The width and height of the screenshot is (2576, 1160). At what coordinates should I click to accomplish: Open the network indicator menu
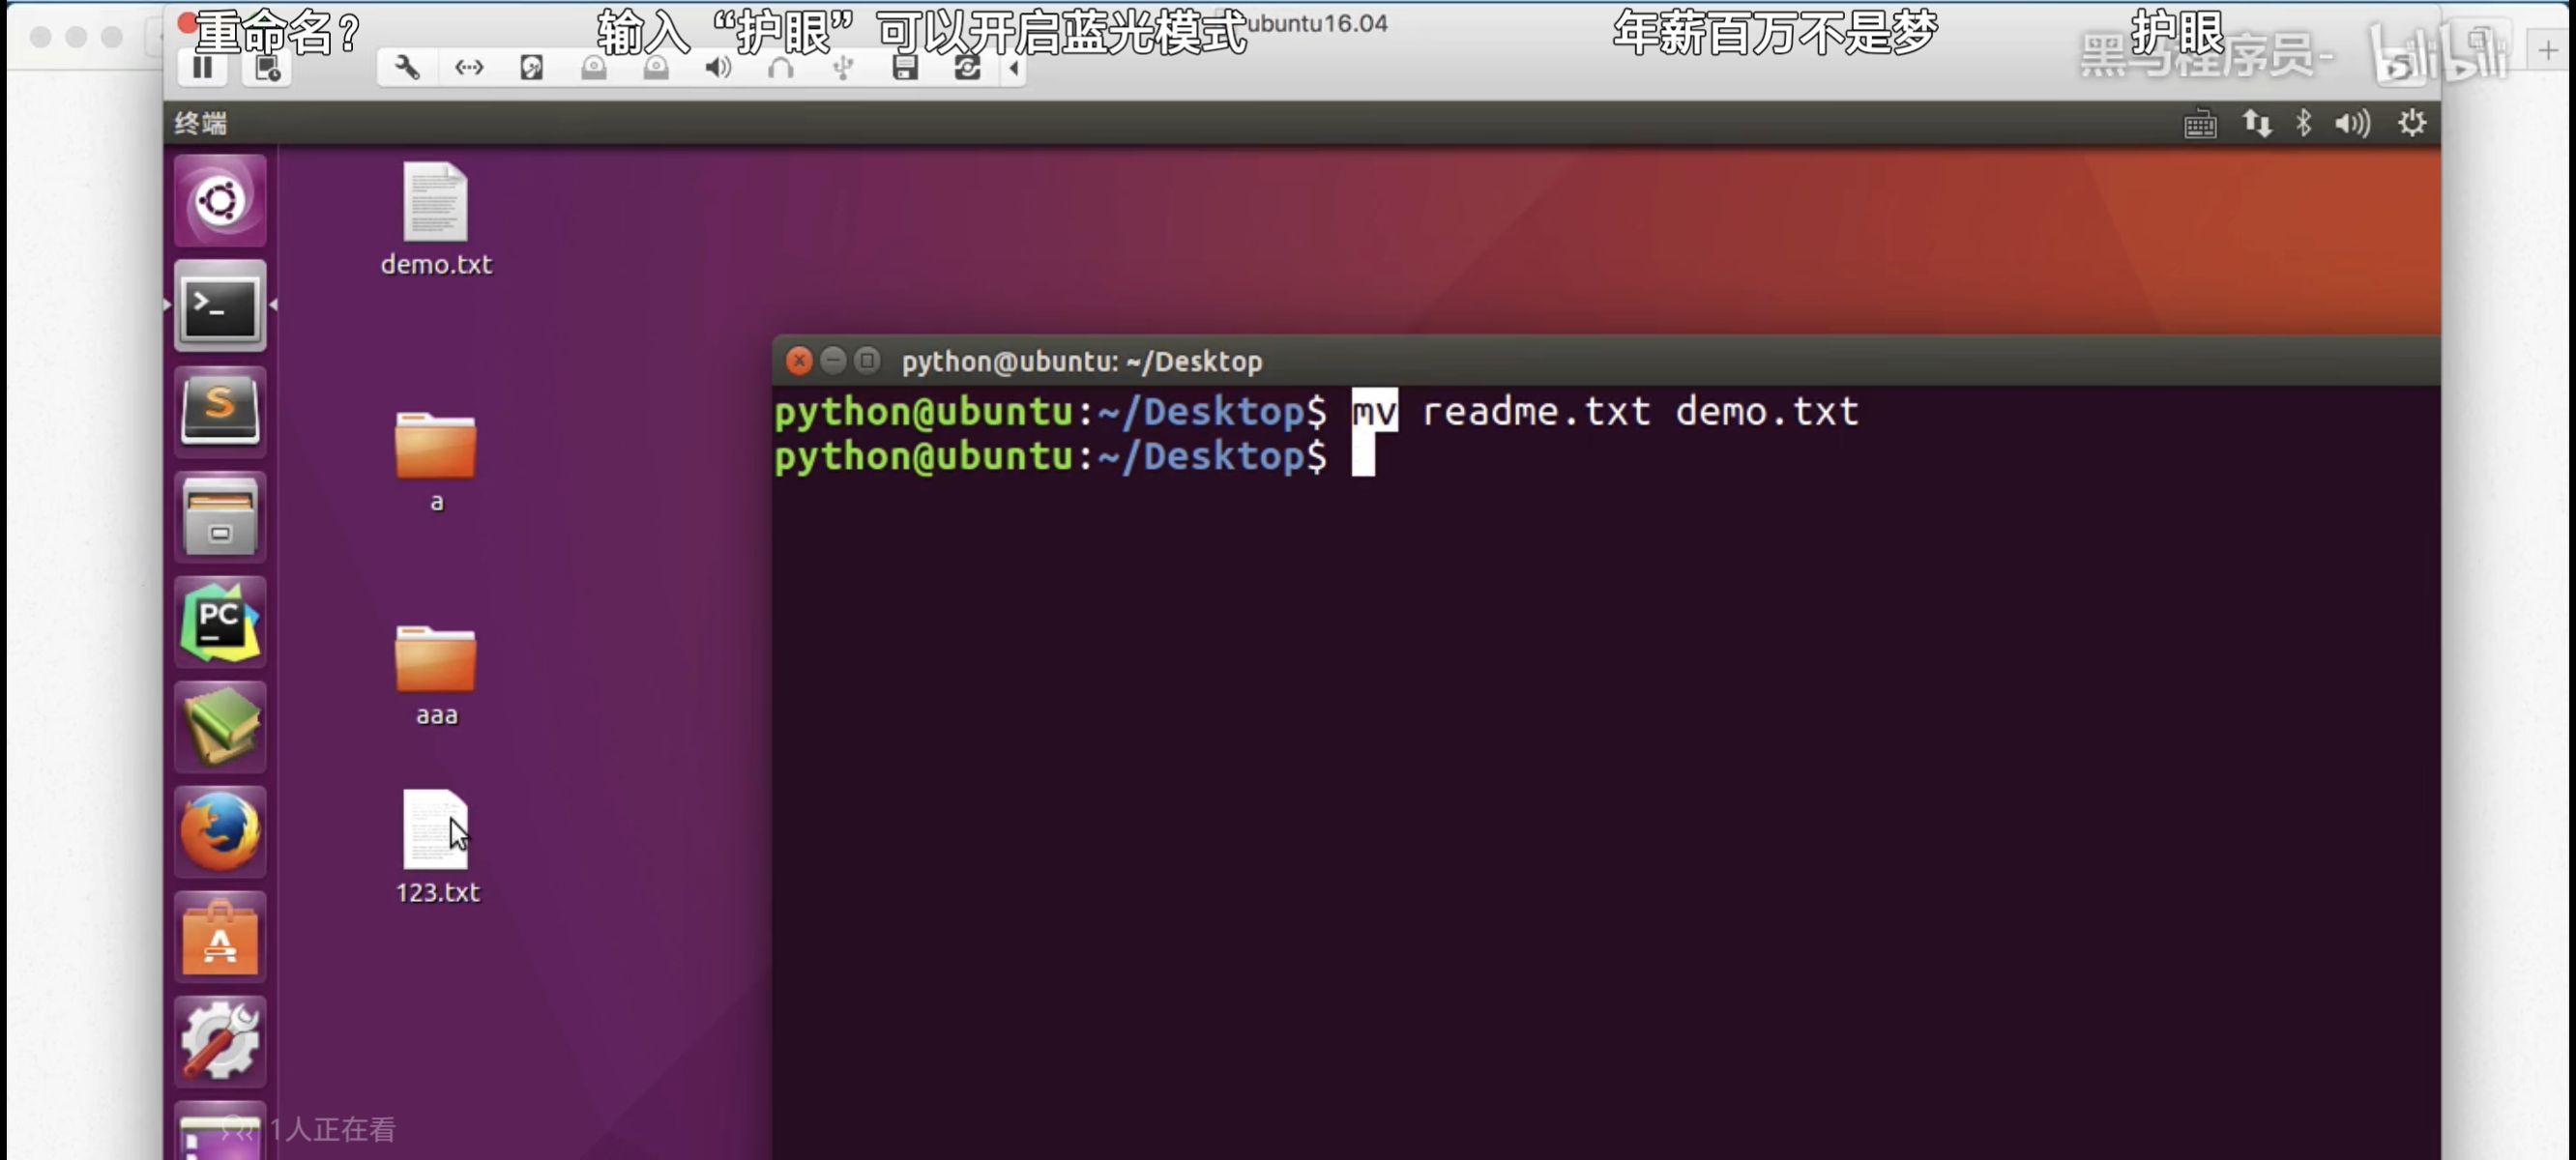click(x=2256, y=123)
